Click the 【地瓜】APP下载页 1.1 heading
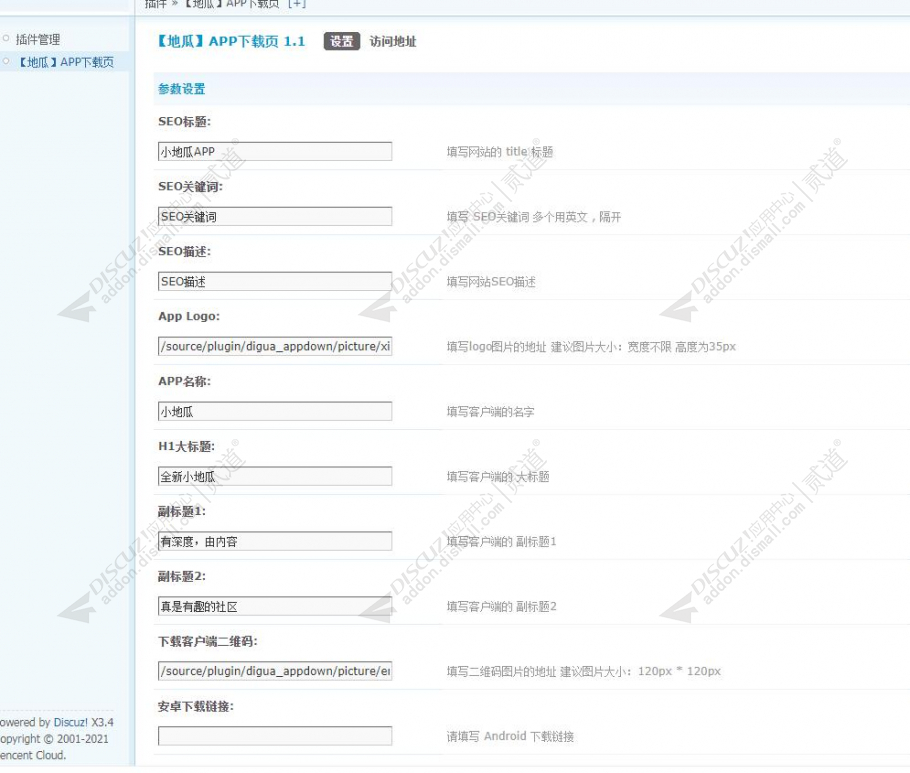The height and width of the screenshot is (773, 910). coord(230,41)
